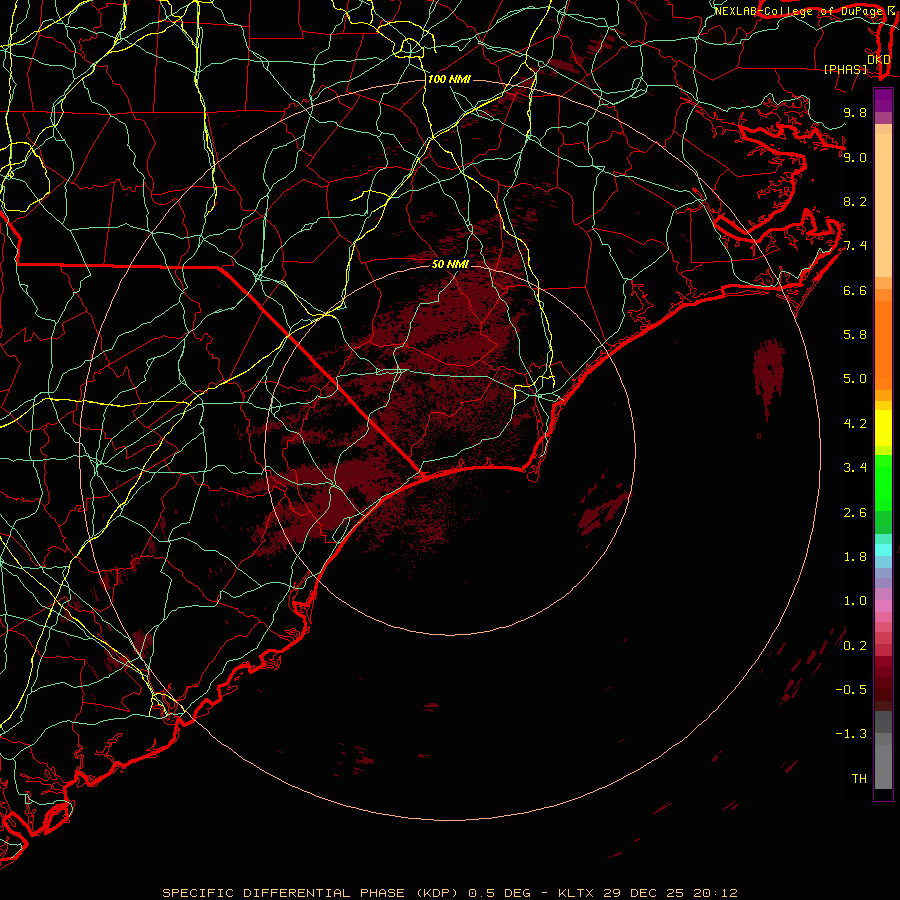Viewport: 900px width, 900px height.
Task: Click the "DKD" label above the legend
Action: click(x=879, y=59)
